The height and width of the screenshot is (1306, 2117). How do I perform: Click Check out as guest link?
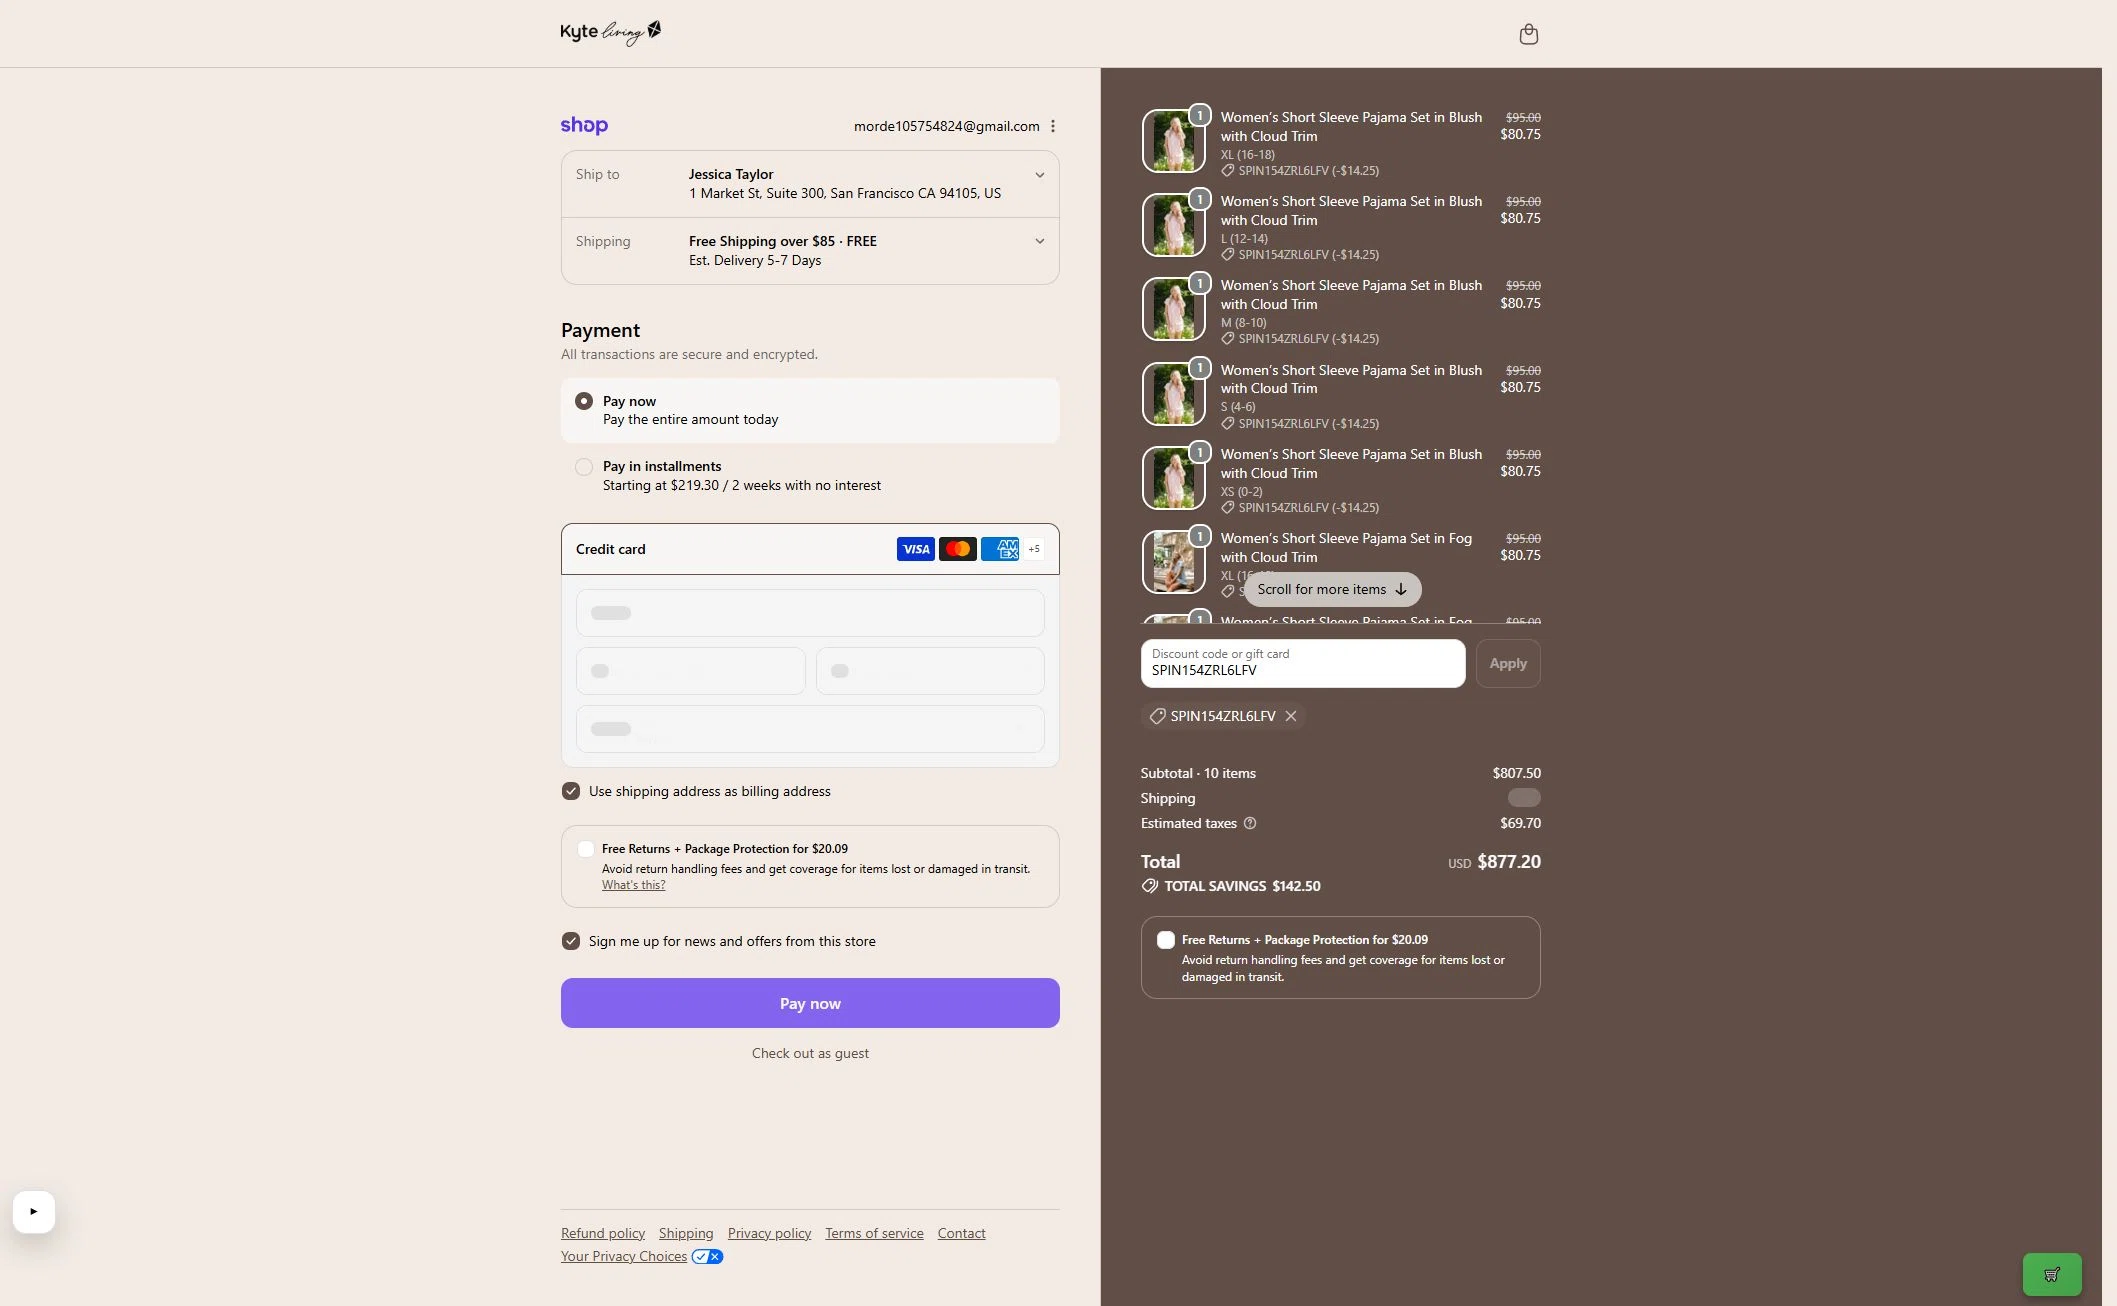pyautogui.click(x=810, y=1053)
